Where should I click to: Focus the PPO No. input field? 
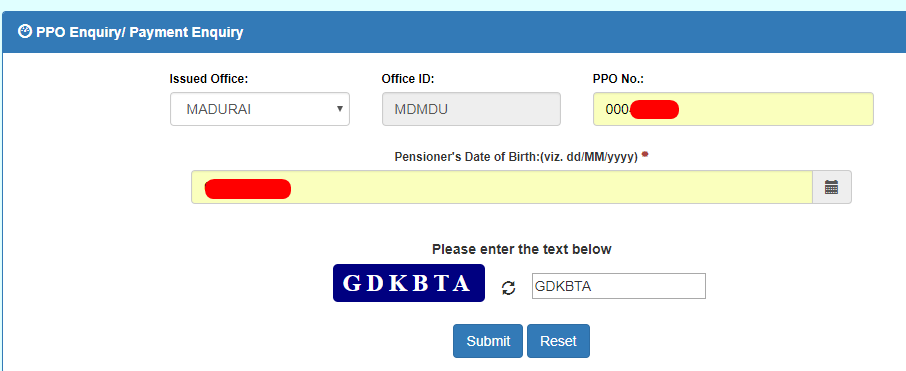(x=733, y=109)
